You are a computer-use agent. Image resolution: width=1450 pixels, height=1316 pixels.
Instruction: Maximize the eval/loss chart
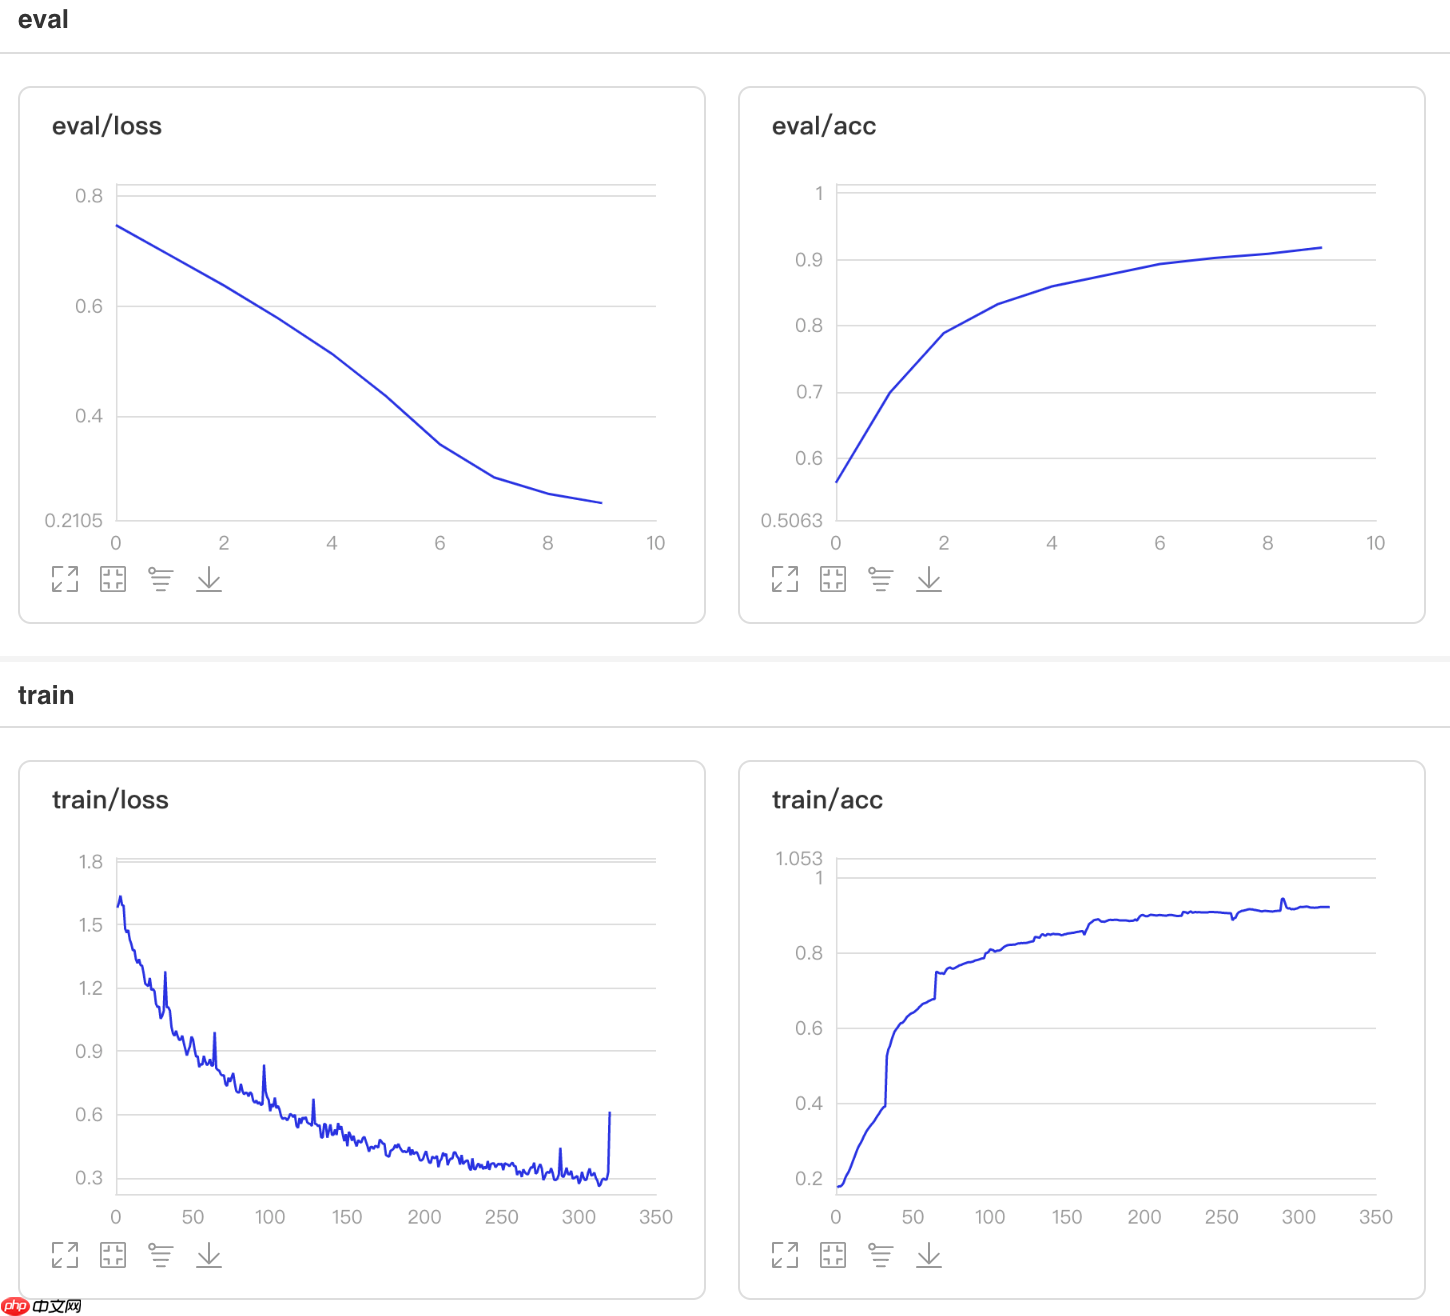[x=65, y=579]
